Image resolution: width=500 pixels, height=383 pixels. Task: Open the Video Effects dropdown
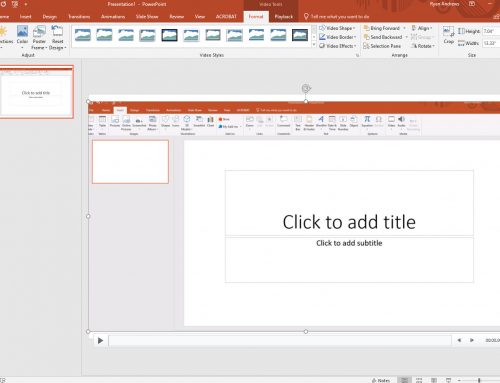pos(337,46)
